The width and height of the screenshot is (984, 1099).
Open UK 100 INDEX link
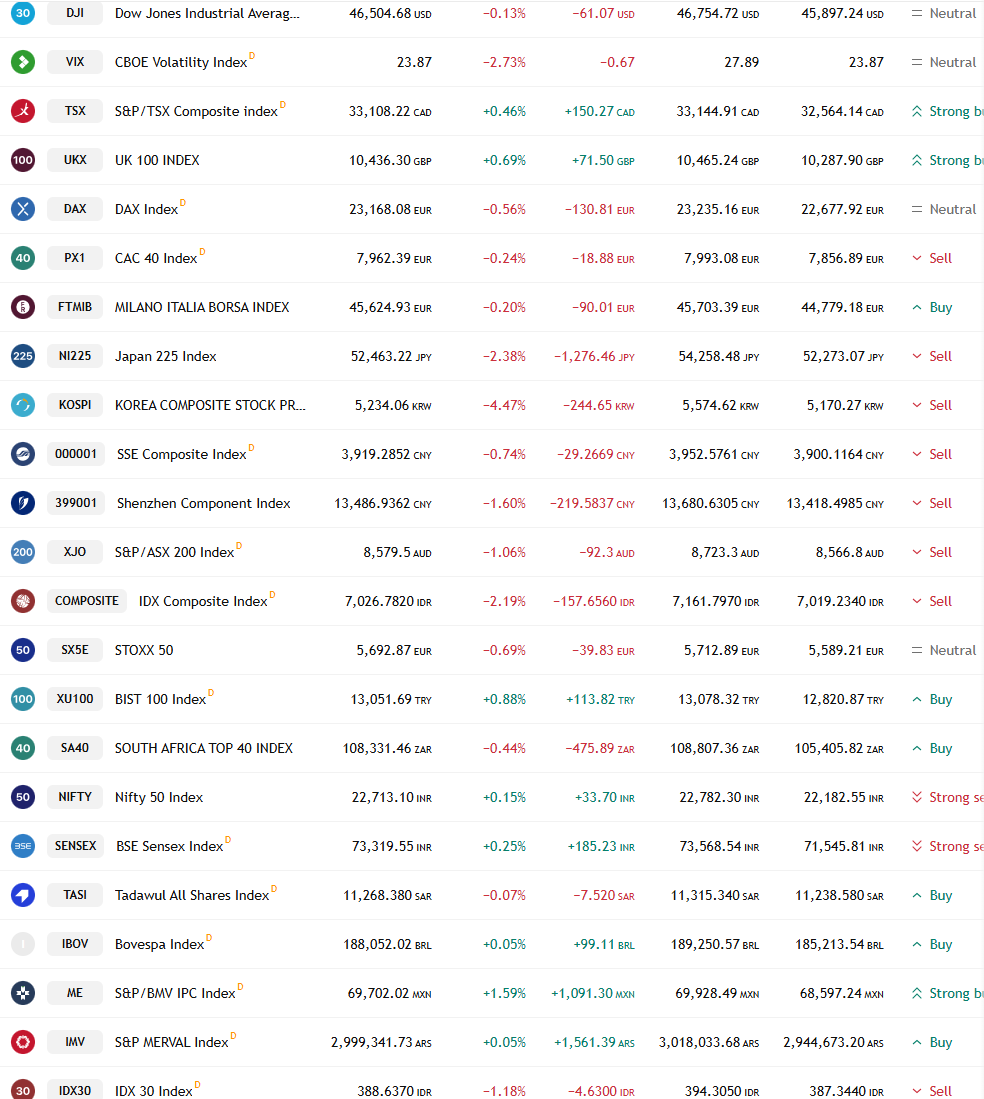click(x=157, y=160)
